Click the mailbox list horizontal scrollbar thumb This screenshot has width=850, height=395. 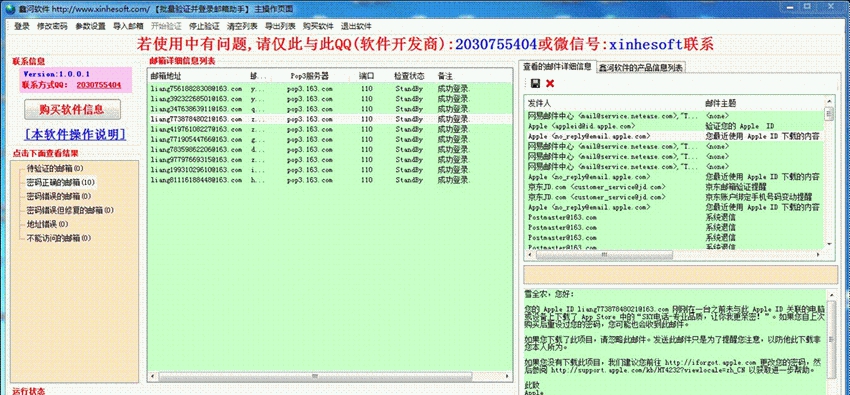point(314,376)
